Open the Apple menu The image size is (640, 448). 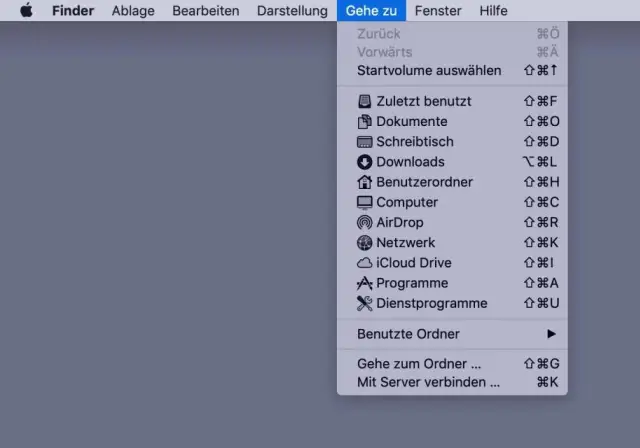[27, 11]
